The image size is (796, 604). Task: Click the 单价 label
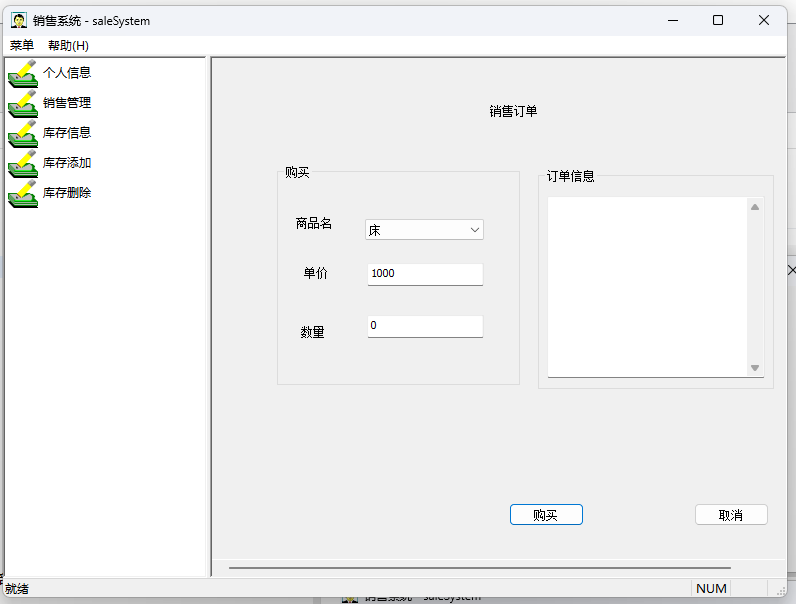315,273
